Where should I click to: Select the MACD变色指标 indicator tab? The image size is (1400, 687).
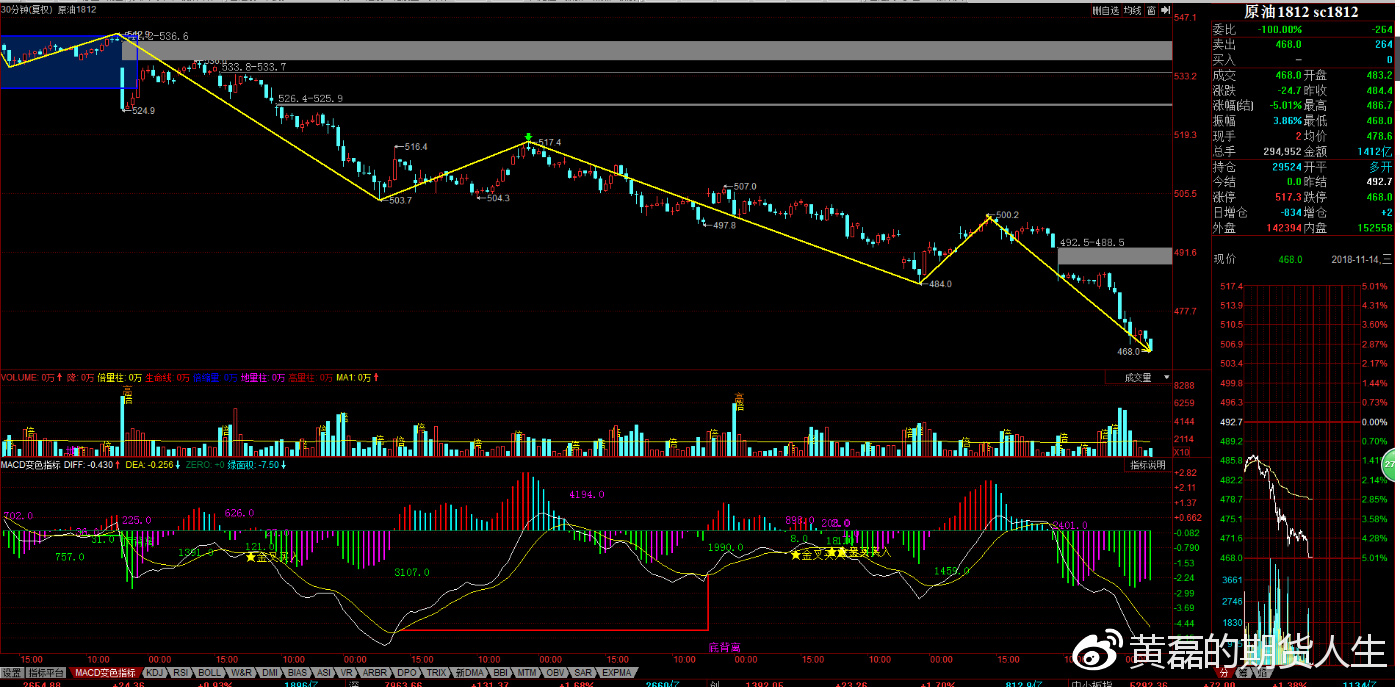105,673
